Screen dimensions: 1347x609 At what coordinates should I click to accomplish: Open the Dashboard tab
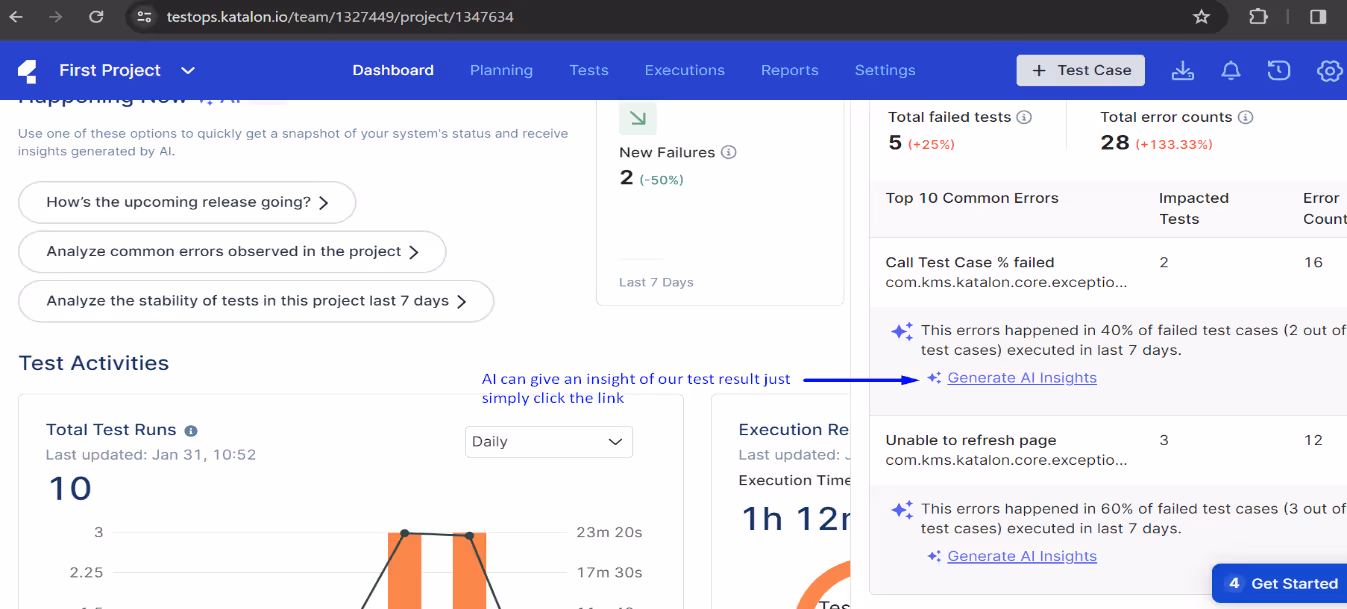coord(393,70)
